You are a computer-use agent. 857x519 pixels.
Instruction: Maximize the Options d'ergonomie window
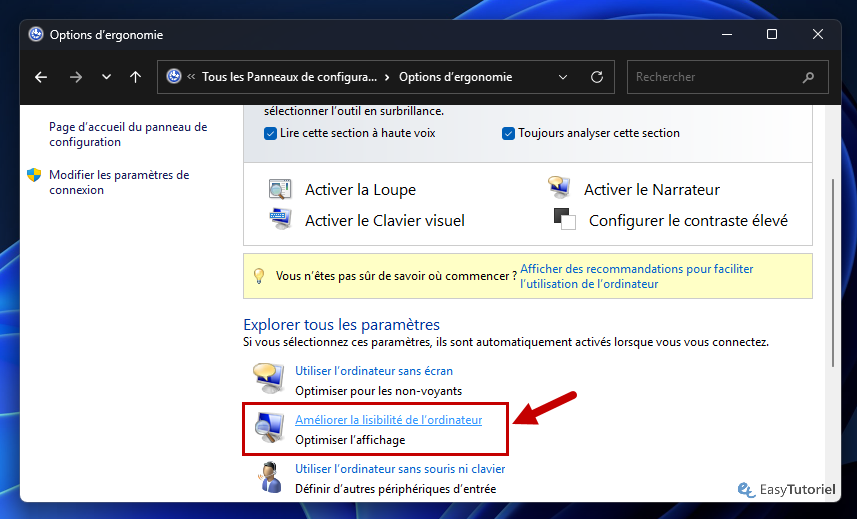[772, 34]
